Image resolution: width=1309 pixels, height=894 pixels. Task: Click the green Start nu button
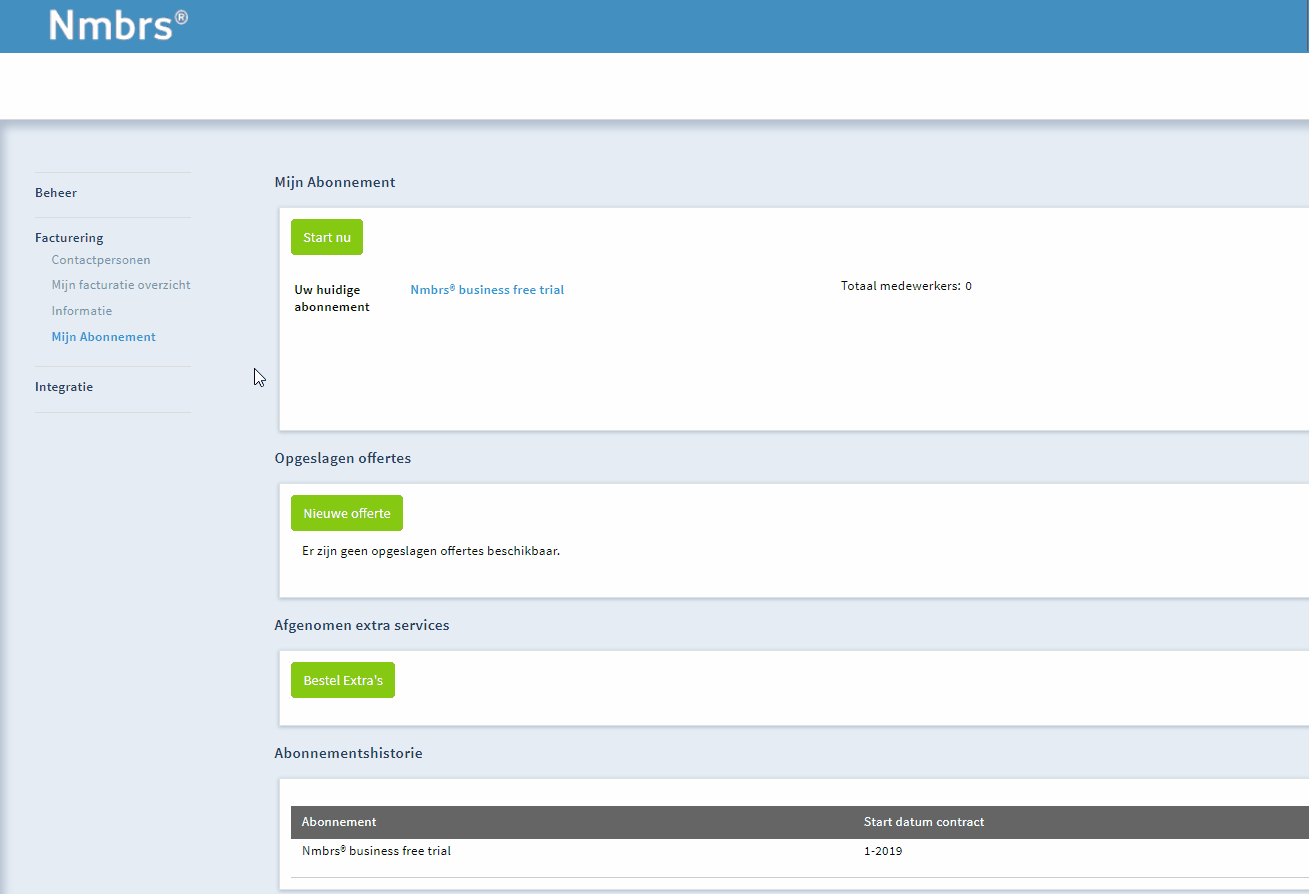(327, 237)
